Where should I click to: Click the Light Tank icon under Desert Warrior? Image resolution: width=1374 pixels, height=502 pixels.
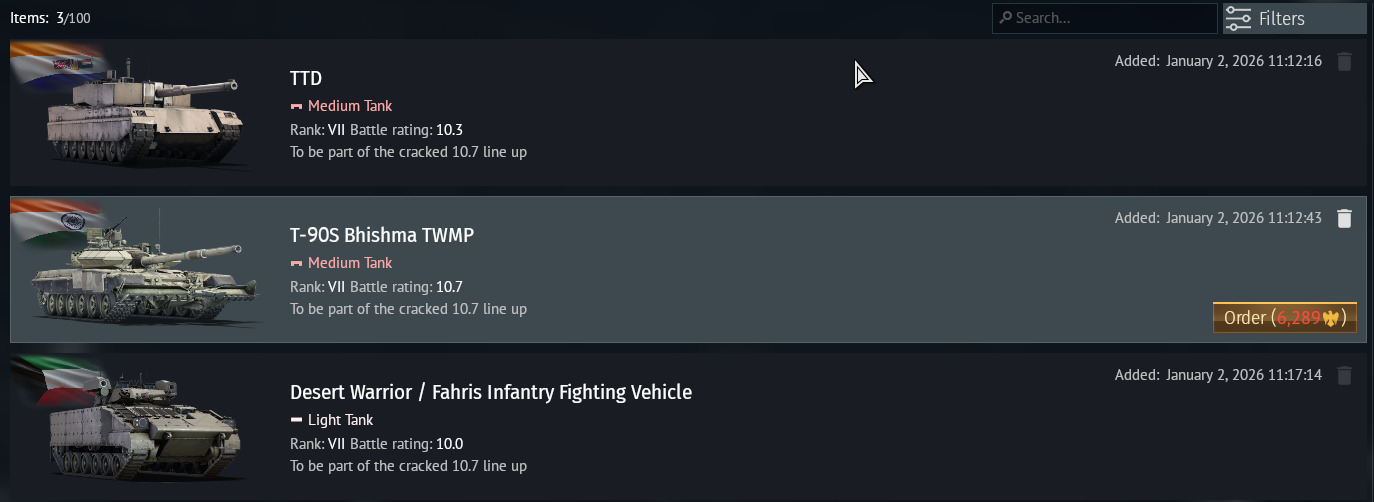point(296,420)
